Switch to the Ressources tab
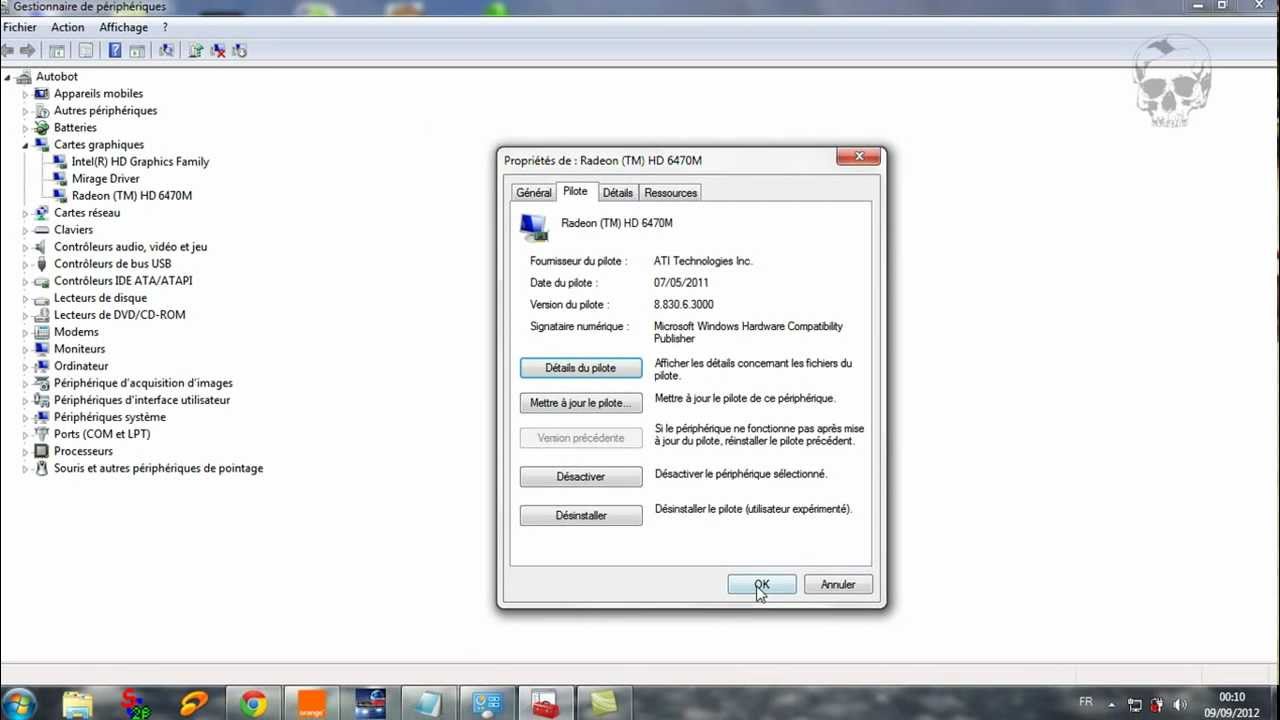1280x720 pixels. 670,193
